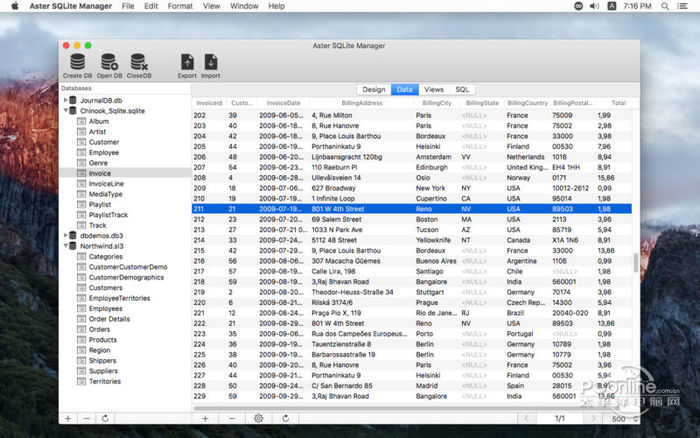Click the JournalDB.db database icon

(73, 100)
